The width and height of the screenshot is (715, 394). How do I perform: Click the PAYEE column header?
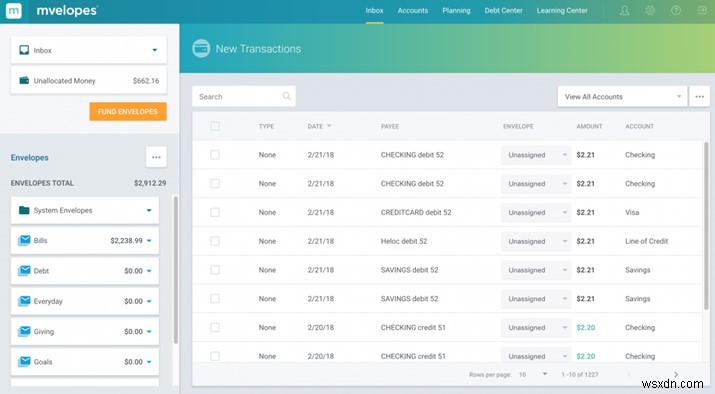(x=390, y=126)
